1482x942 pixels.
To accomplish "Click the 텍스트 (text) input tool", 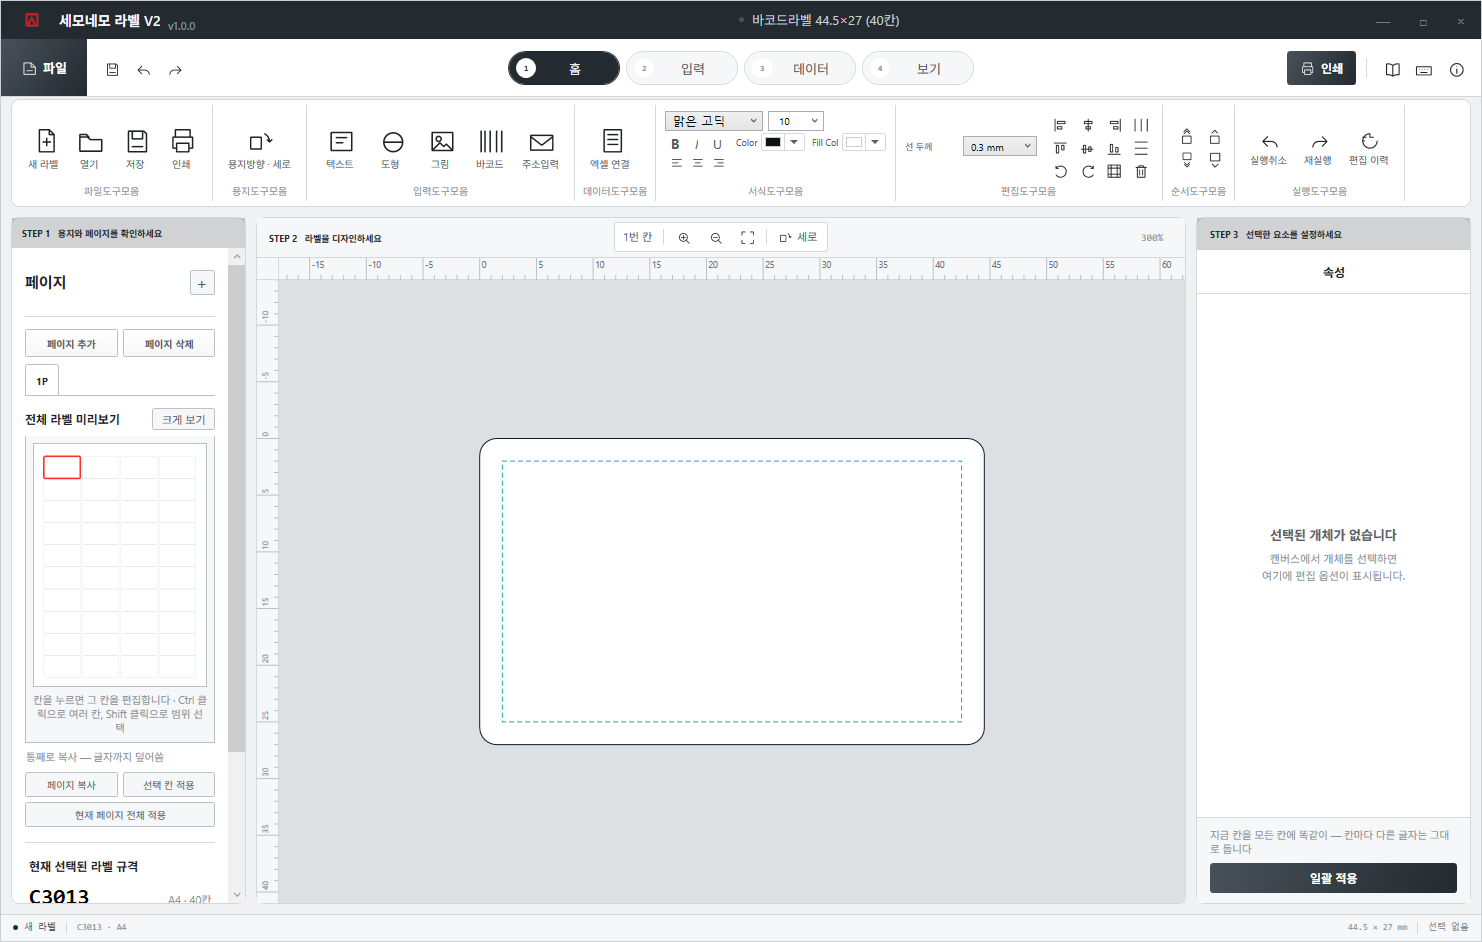I will click(340, 149).
